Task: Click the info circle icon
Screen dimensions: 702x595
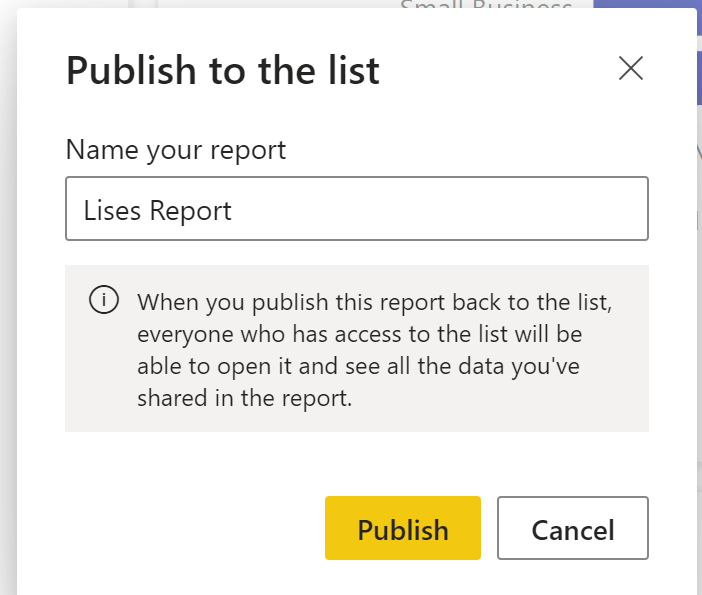Action: point(103,300)
